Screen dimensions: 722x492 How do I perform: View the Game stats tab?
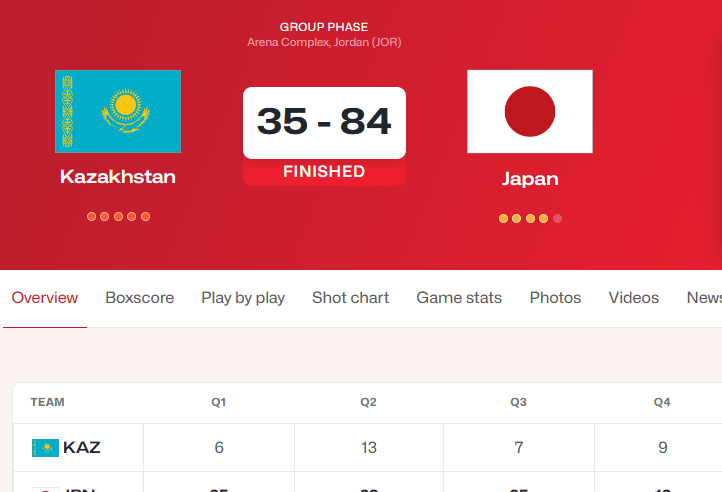tap(459, 298)
